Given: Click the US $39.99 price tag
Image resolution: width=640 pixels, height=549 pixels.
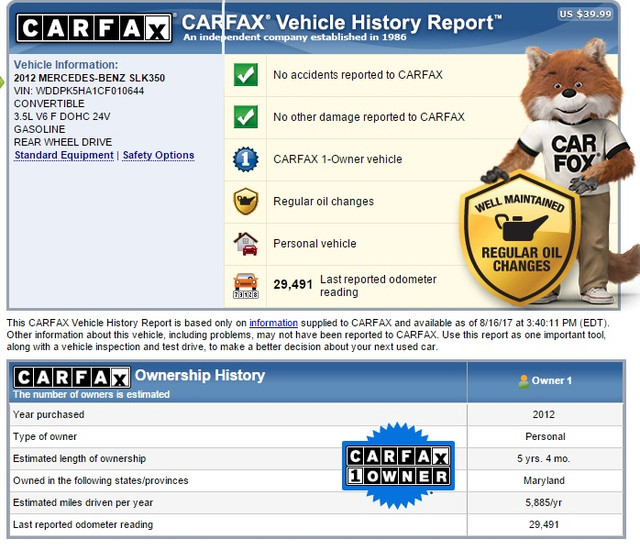Looking at the screenshot, I should tap(585, 14).
